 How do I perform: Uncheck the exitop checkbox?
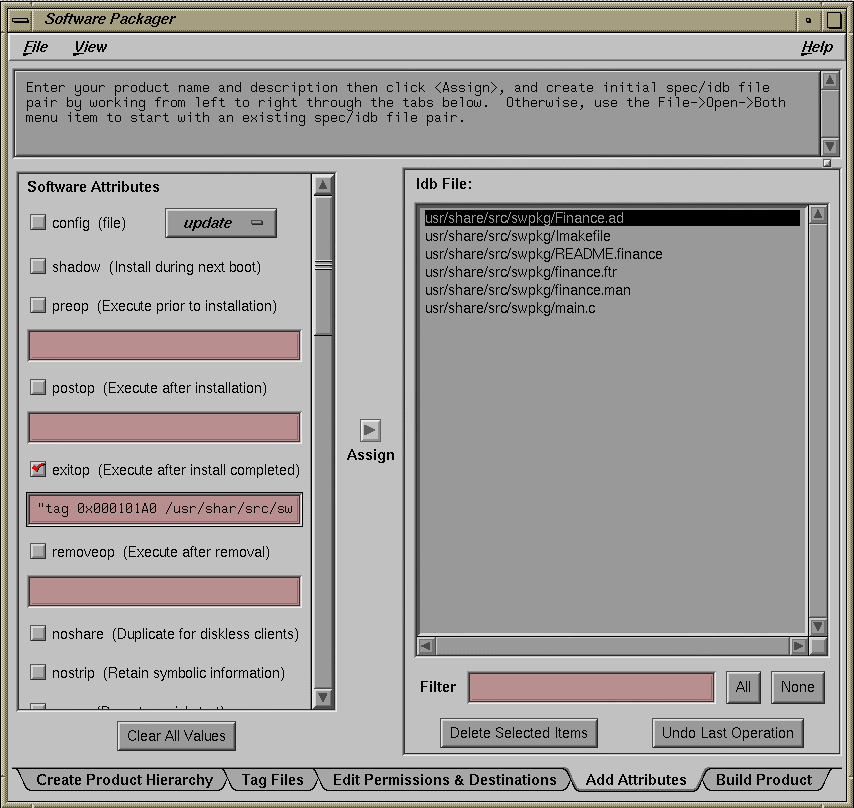[39, 470]
